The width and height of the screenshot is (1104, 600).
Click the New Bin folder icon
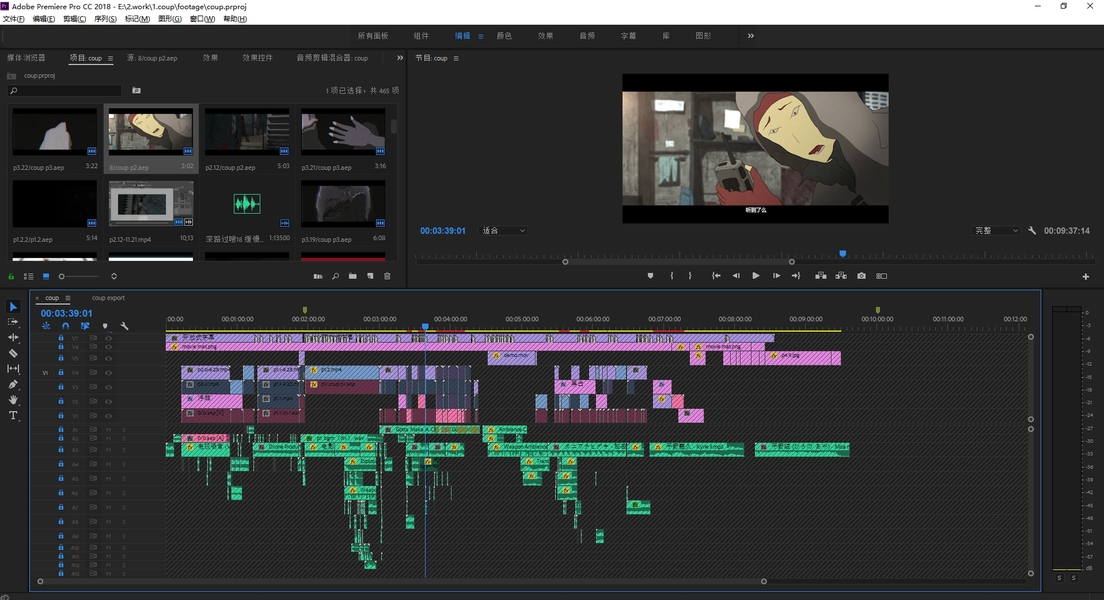pos(353,276)
